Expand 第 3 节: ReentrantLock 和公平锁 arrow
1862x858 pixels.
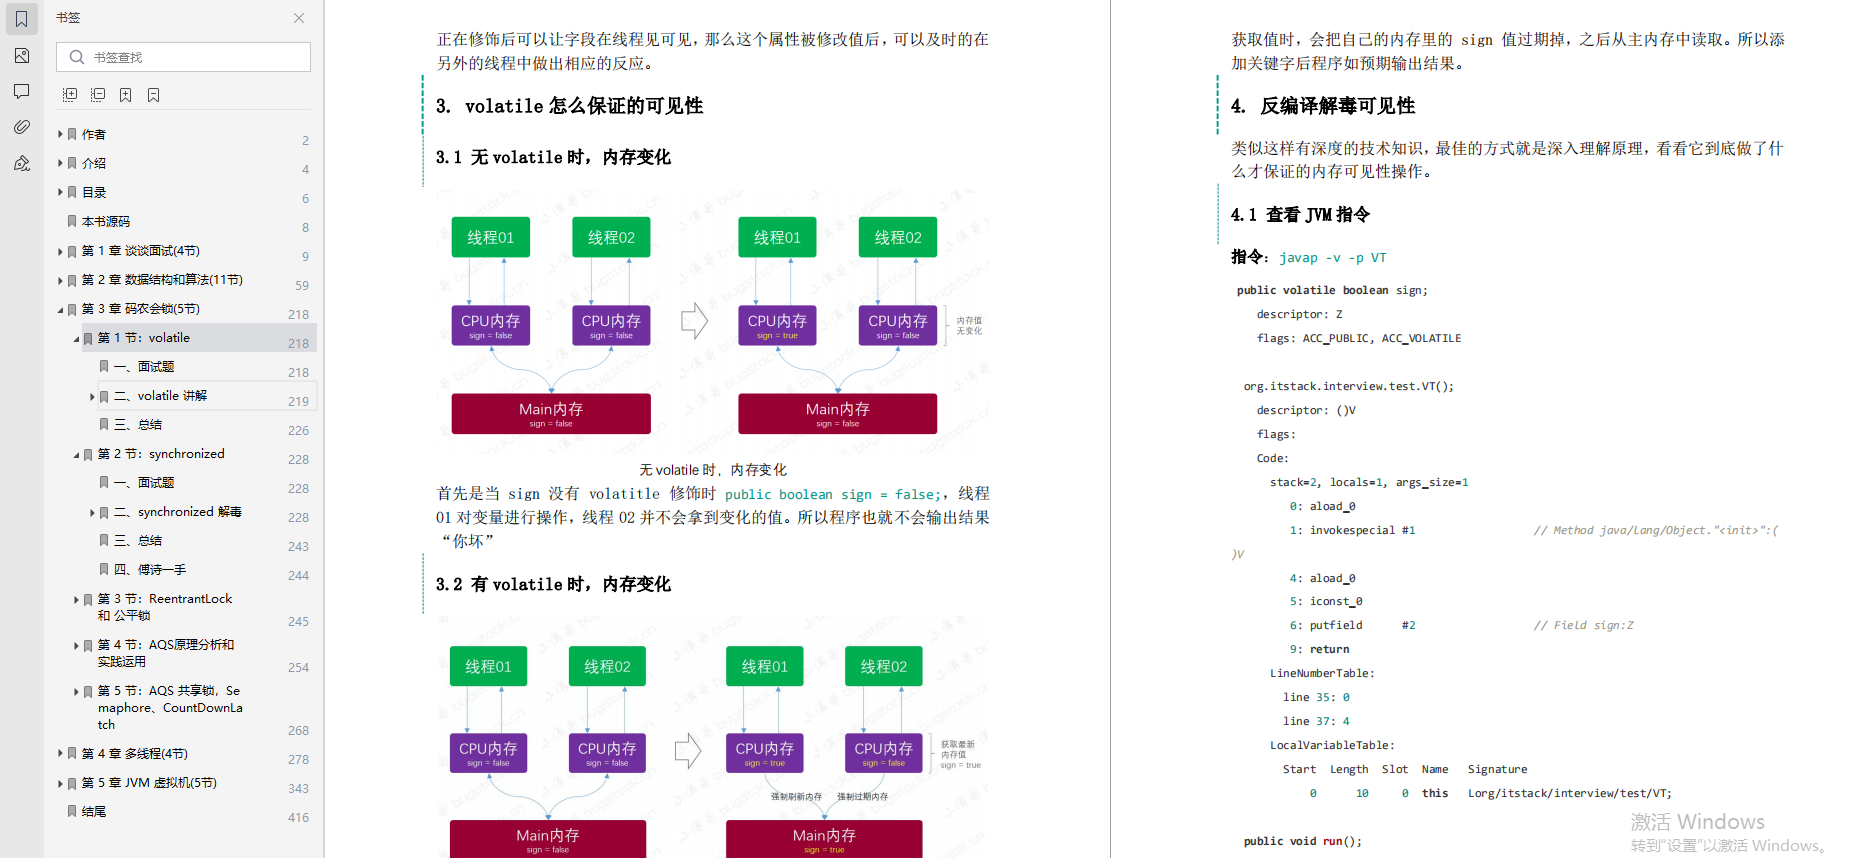coord(76,599)
